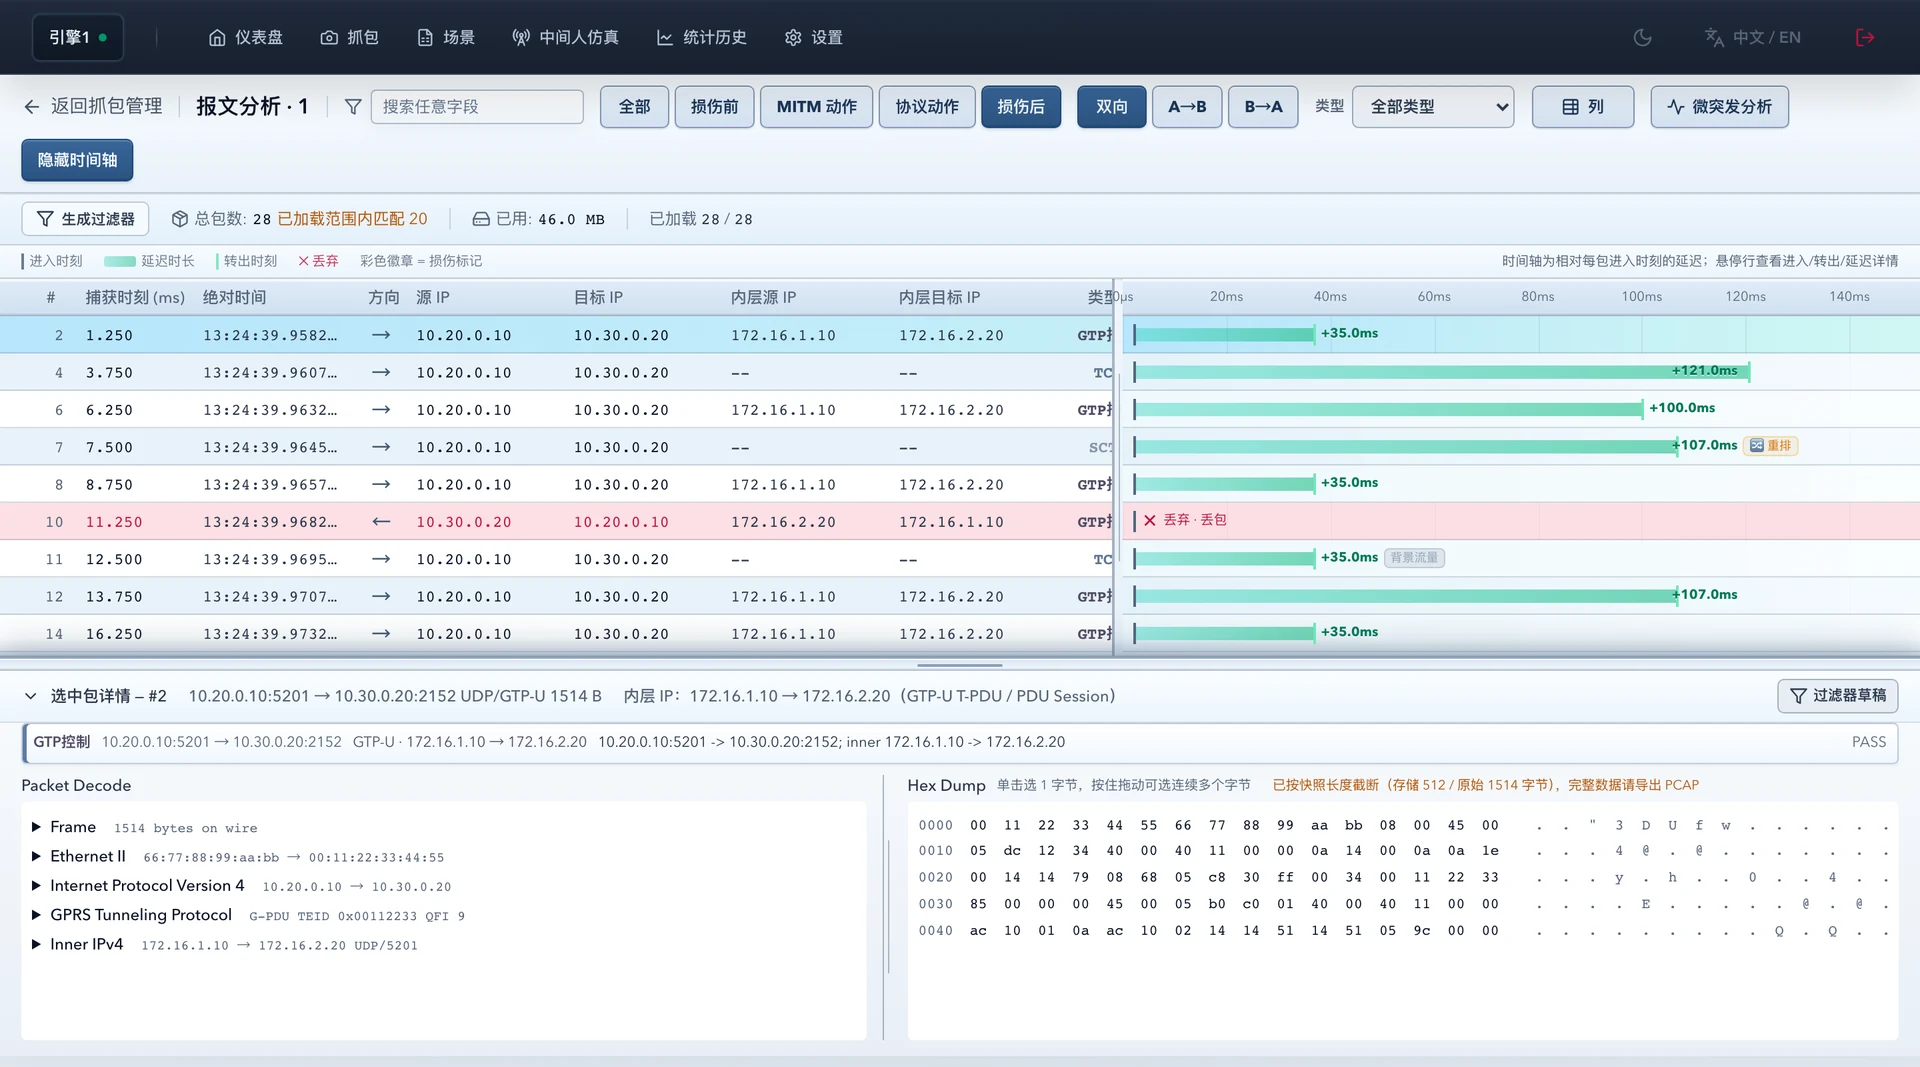
Task: Click the red logout icon
Action: (x=1864, y=37)
